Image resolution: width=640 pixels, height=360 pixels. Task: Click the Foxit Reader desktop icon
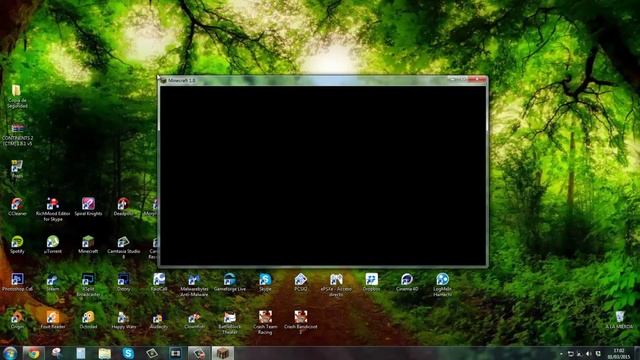(53, 320)
